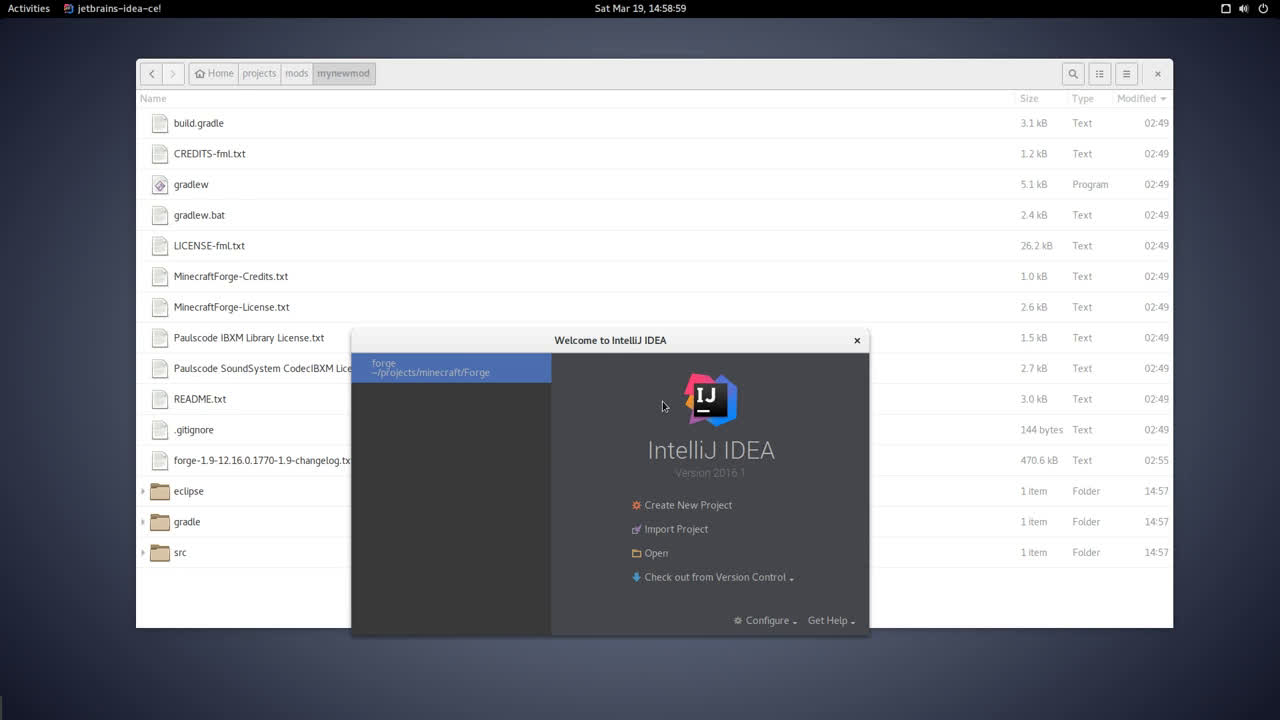Viewport: 1280px width, 720px height.
Task: Click the Version Control download arrow icon
Action: click(636, 577)
